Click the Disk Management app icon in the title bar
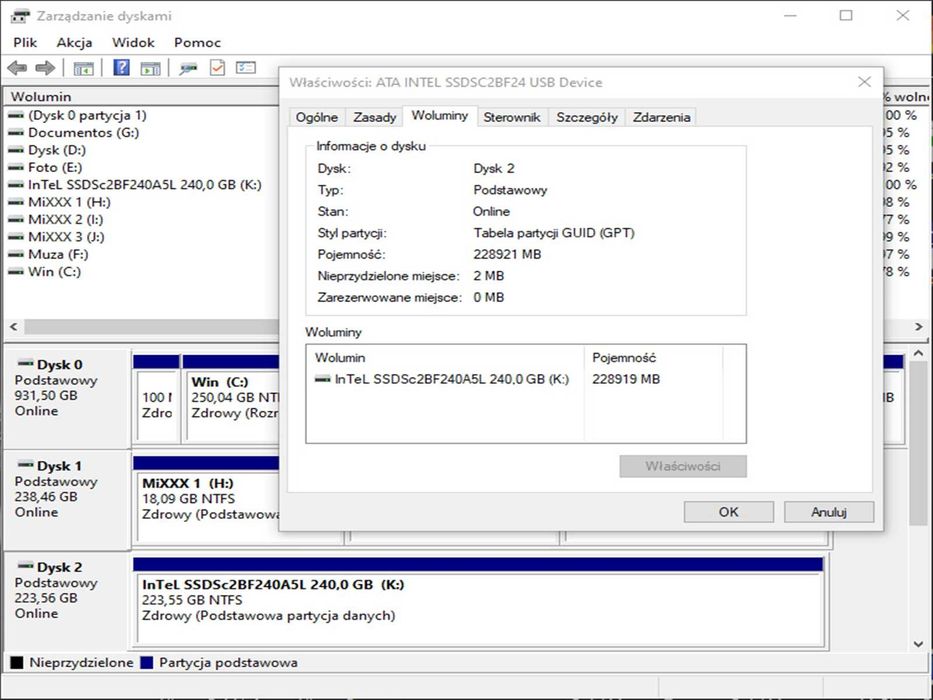 [20, 16]
